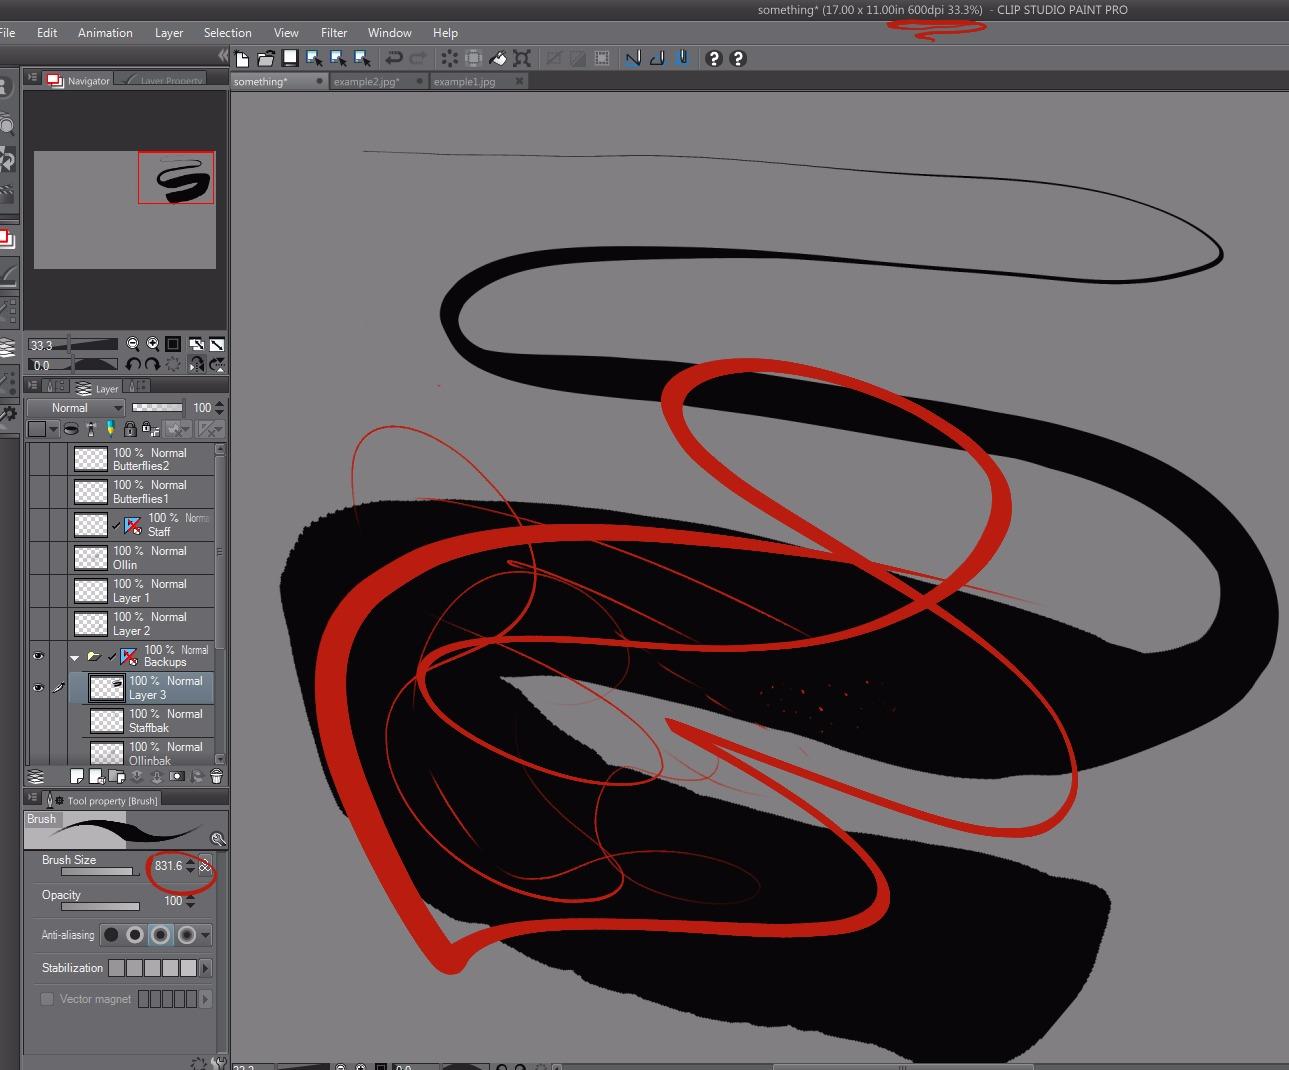Click the Delete layer trash icon
Image resolution: width=1289 pixels, height=1070 pixels.
216,776
